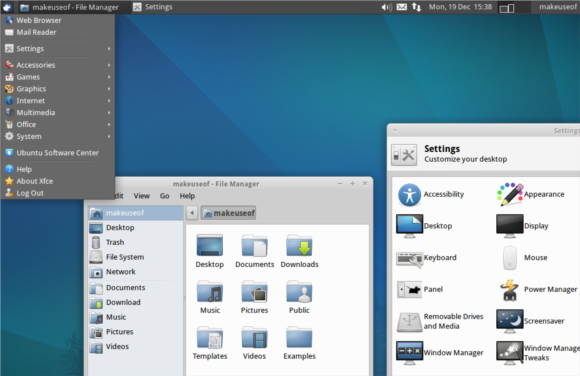Open Window Manager settings icon
580x376 pixels.
click(409, 353)
